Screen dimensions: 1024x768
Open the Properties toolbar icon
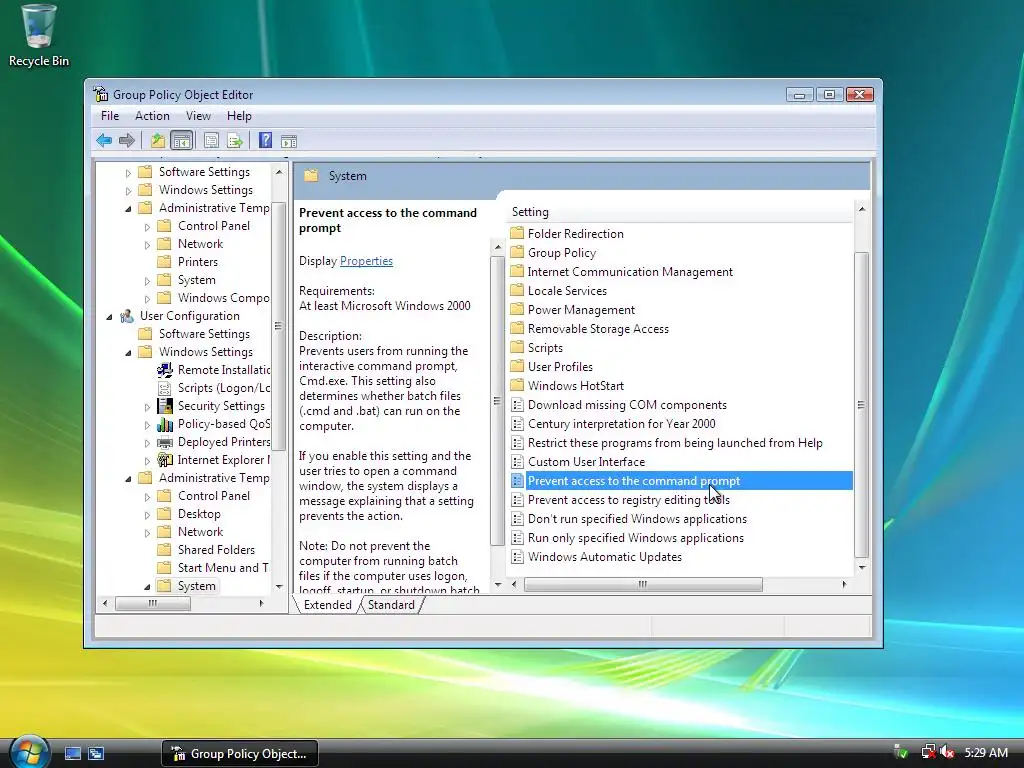point(211,140)
